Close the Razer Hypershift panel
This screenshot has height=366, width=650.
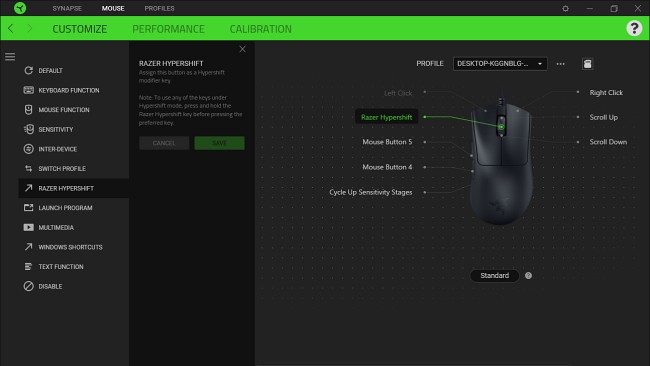(243, 49)
